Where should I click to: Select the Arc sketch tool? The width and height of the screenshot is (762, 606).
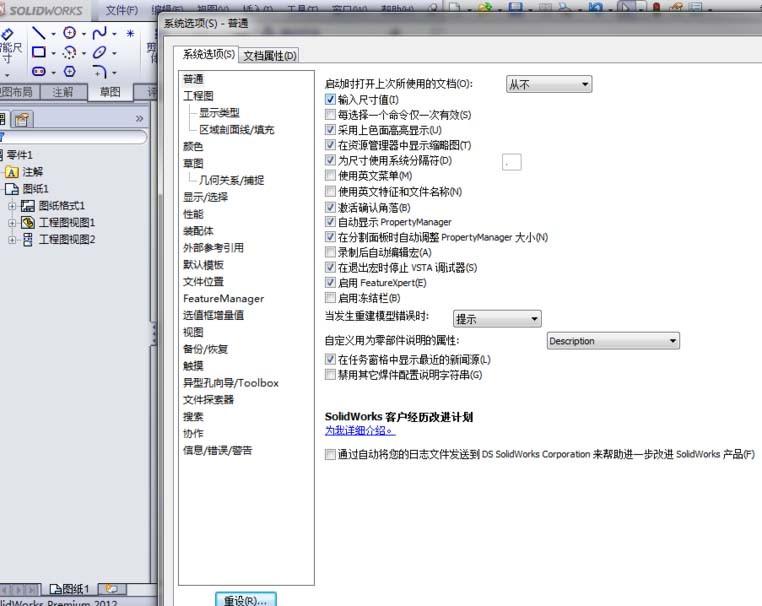point(69,52)
